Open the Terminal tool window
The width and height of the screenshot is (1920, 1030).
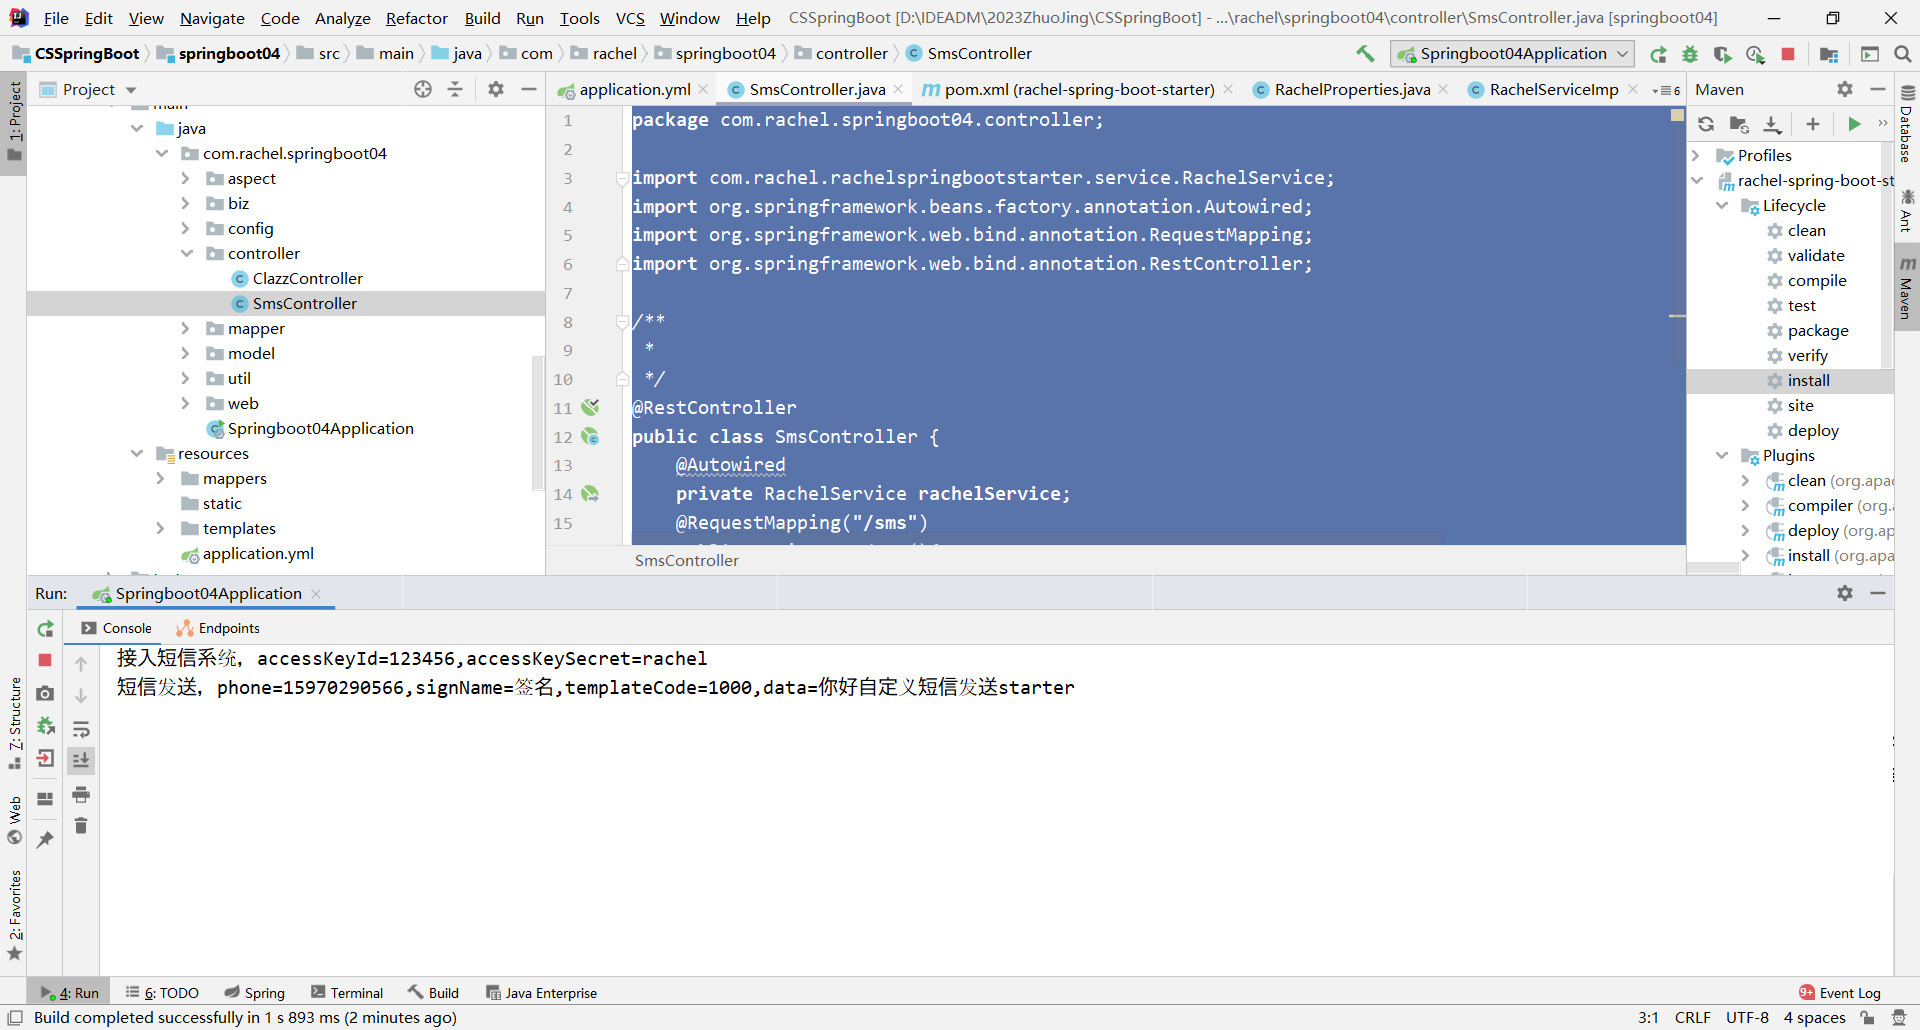(347, 992)
